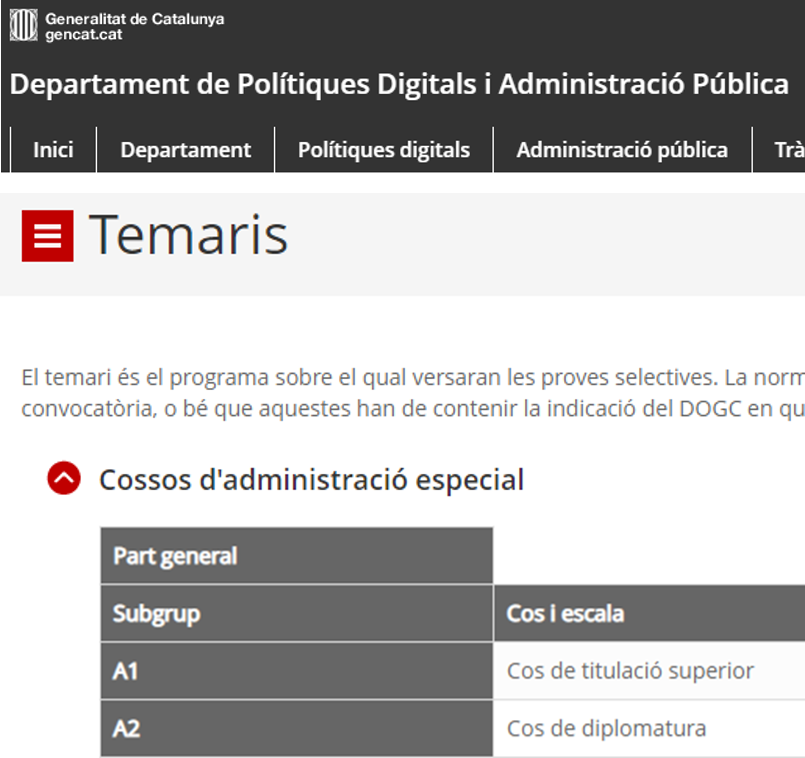Open Cos de titulació superior entry
This screenshot has width=805, height=758.
tap(630, 671)
